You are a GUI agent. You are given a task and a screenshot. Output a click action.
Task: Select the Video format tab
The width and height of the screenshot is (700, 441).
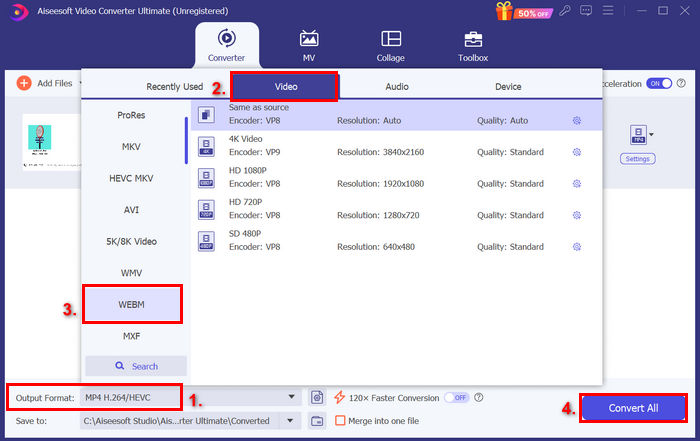[x=285, y=87]
